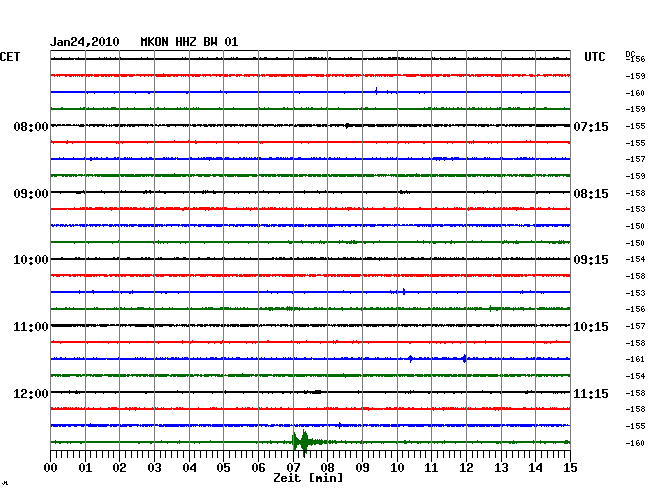Click the 08 minute axis tick label
The image size is (650, 494).
point(327,467)
